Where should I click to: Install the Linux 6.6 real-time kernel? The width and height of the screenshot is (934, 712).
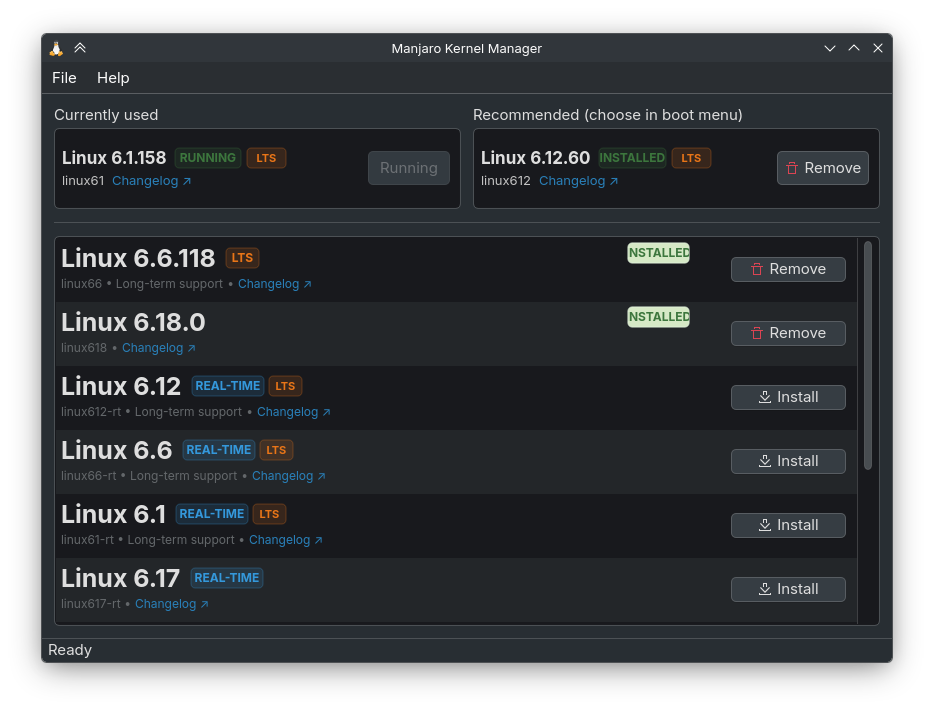(x=788, y=461)
